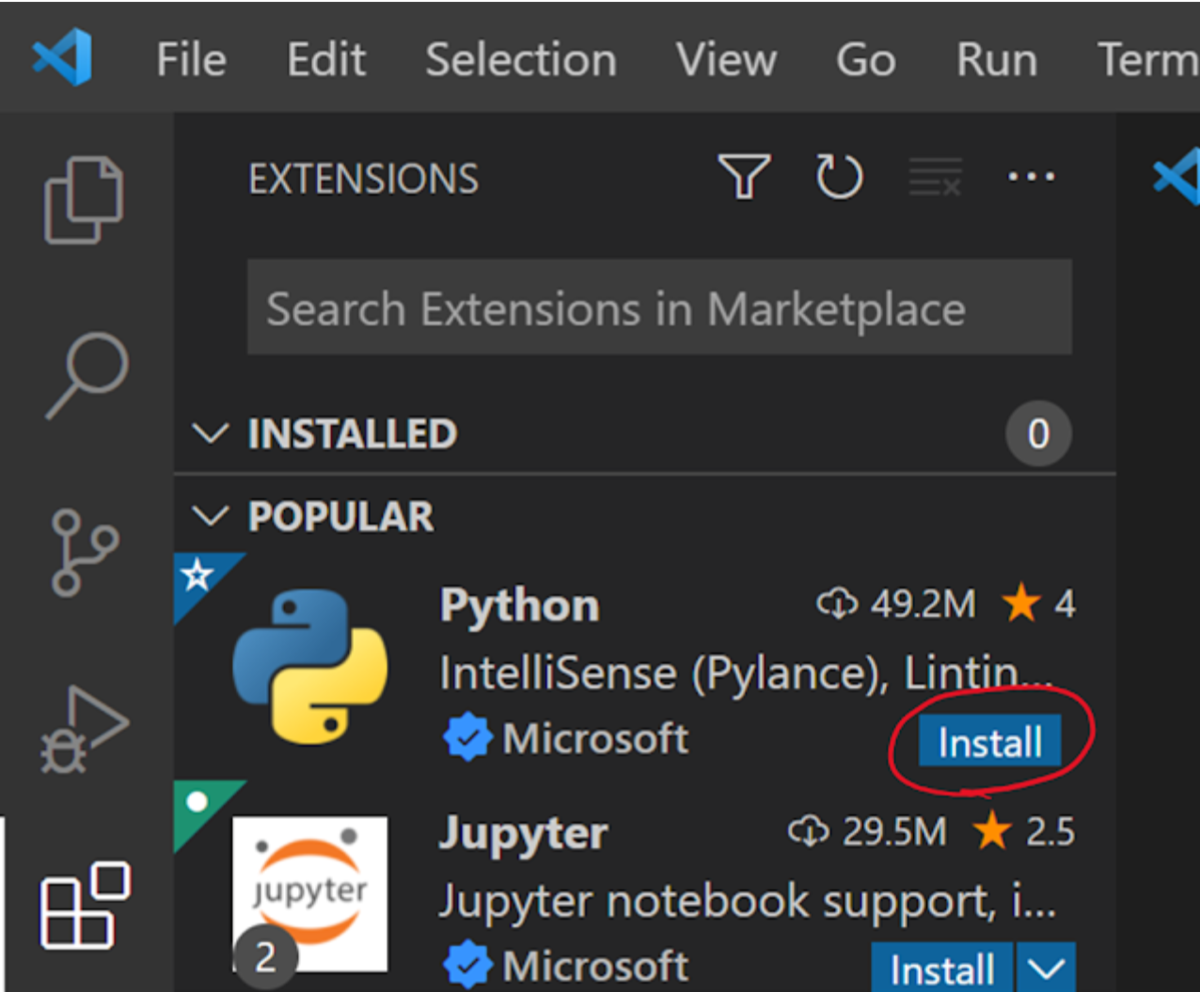The image size is (1200, 992).
Task: Click the Search Extensions in Marketplace field
Action: point(659,309)
